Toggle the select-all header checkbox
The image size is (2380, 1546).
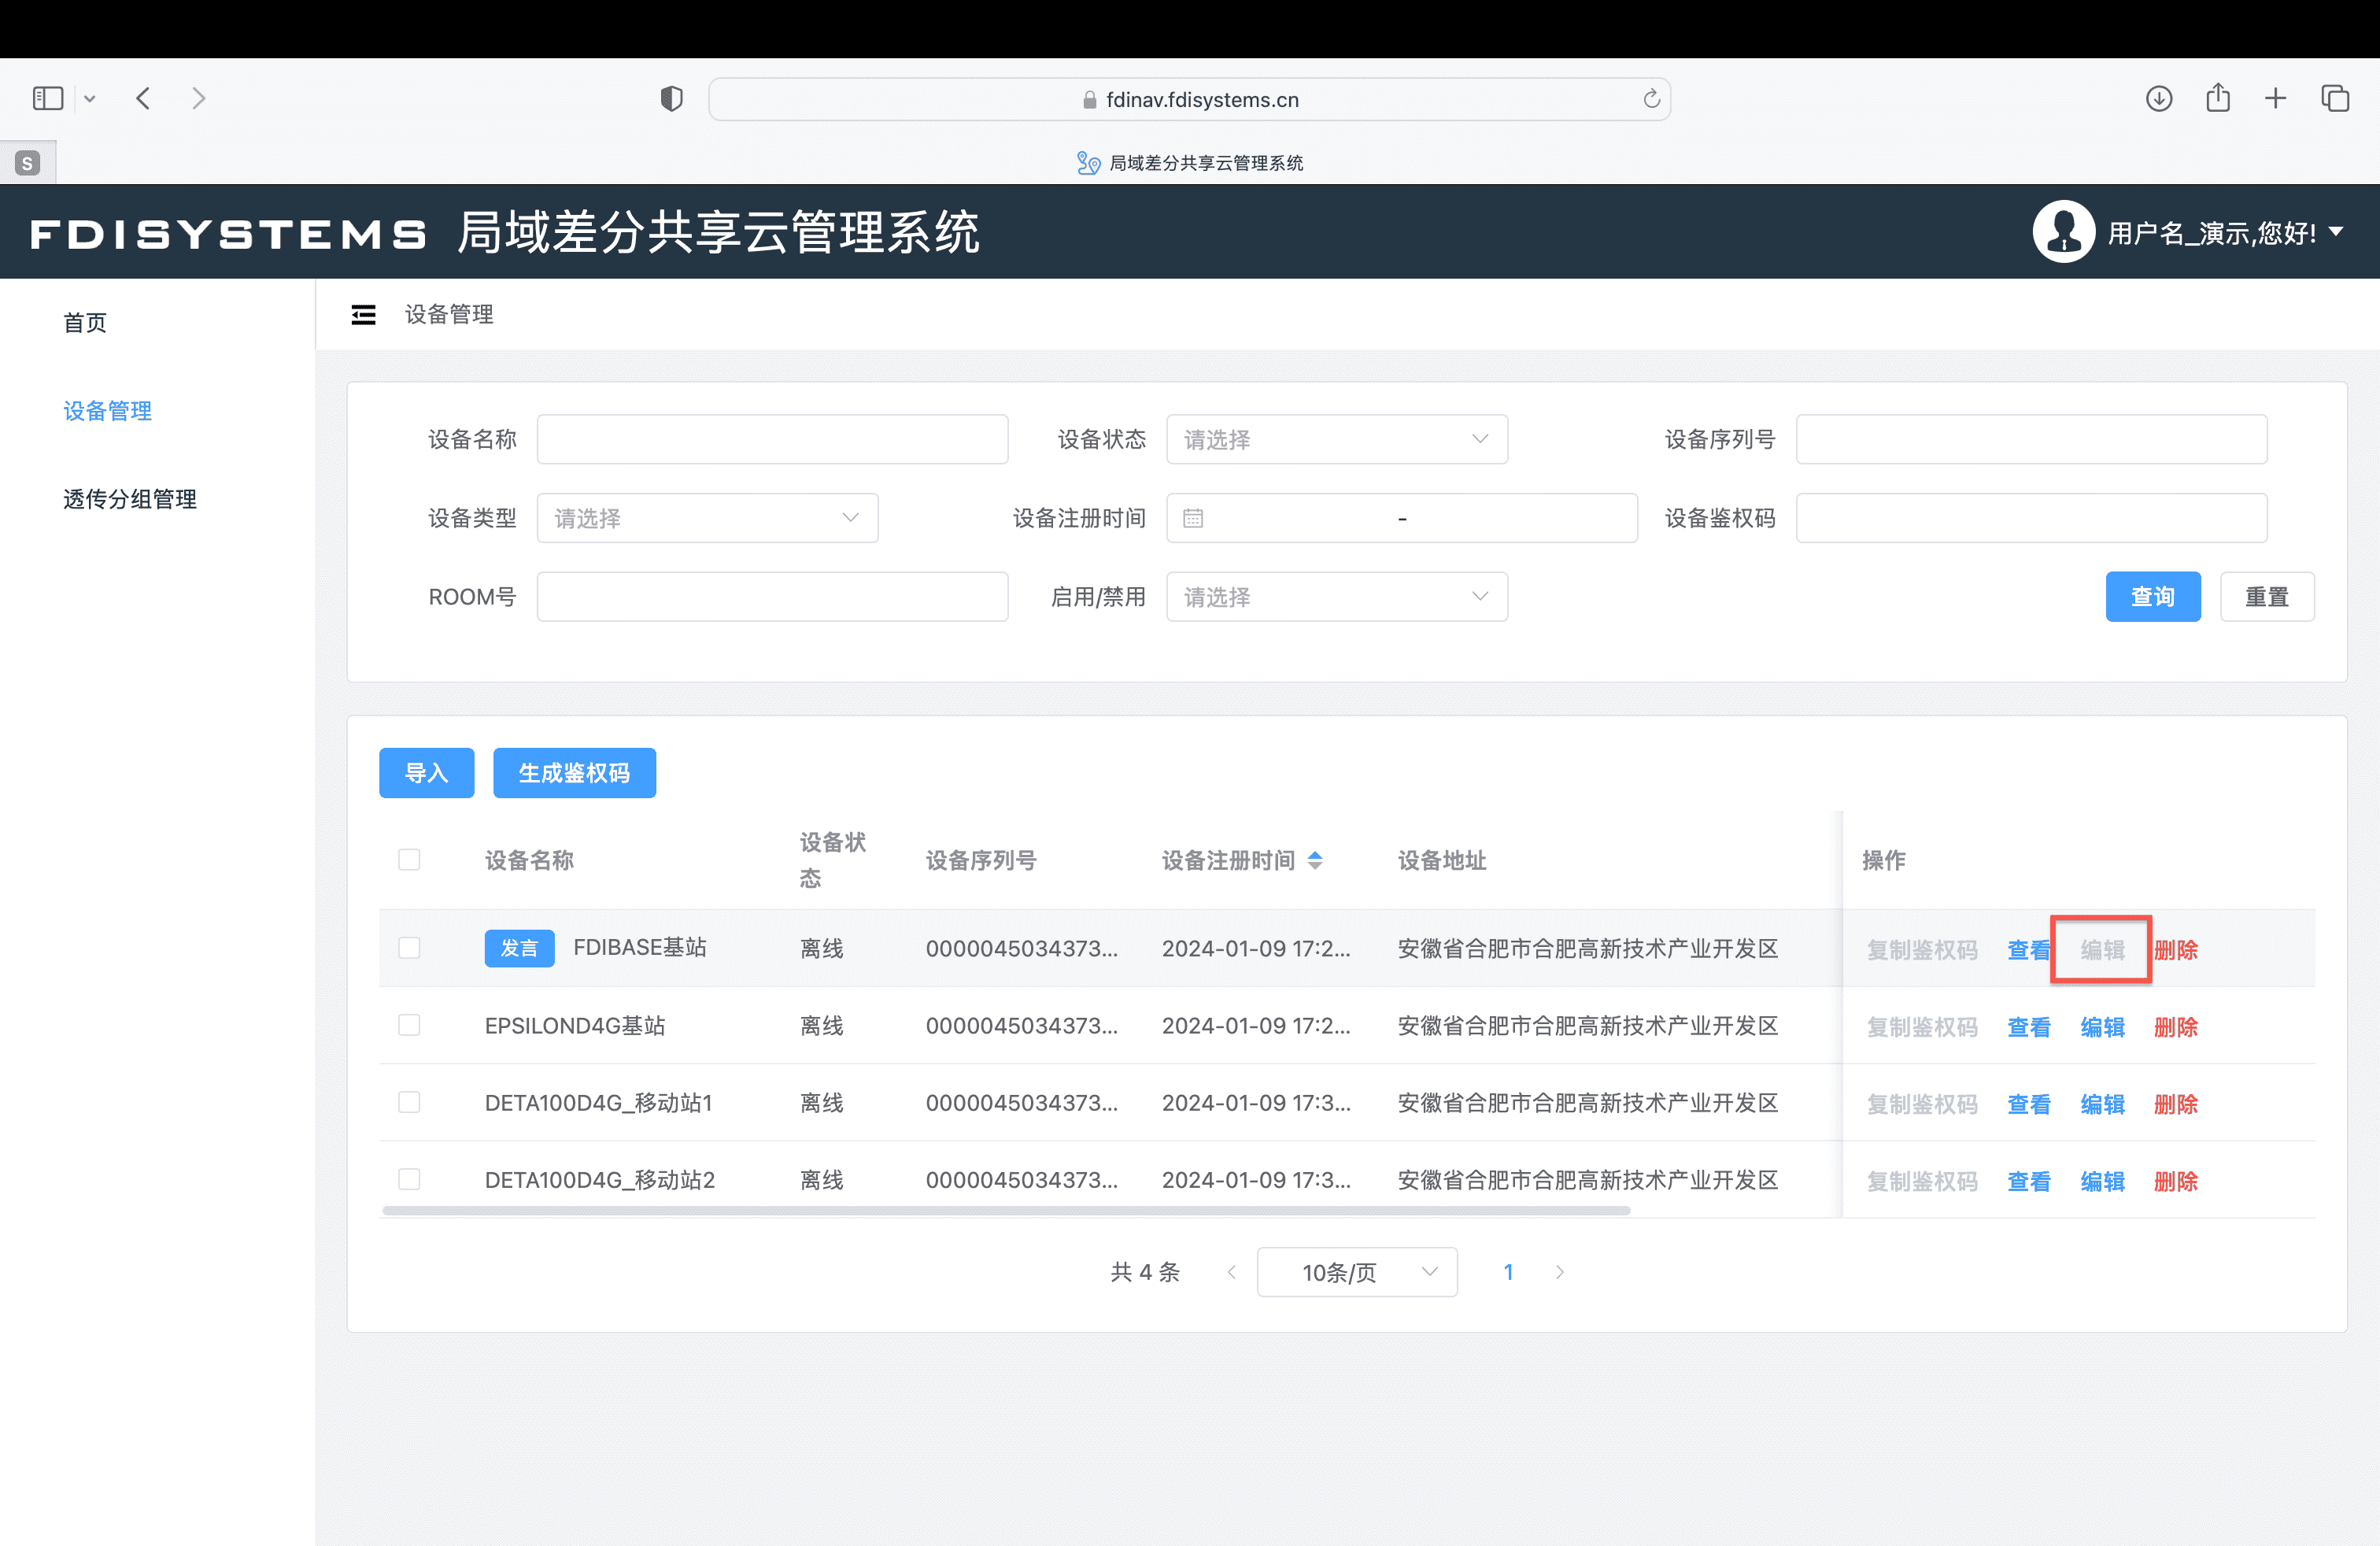point(409,860)
